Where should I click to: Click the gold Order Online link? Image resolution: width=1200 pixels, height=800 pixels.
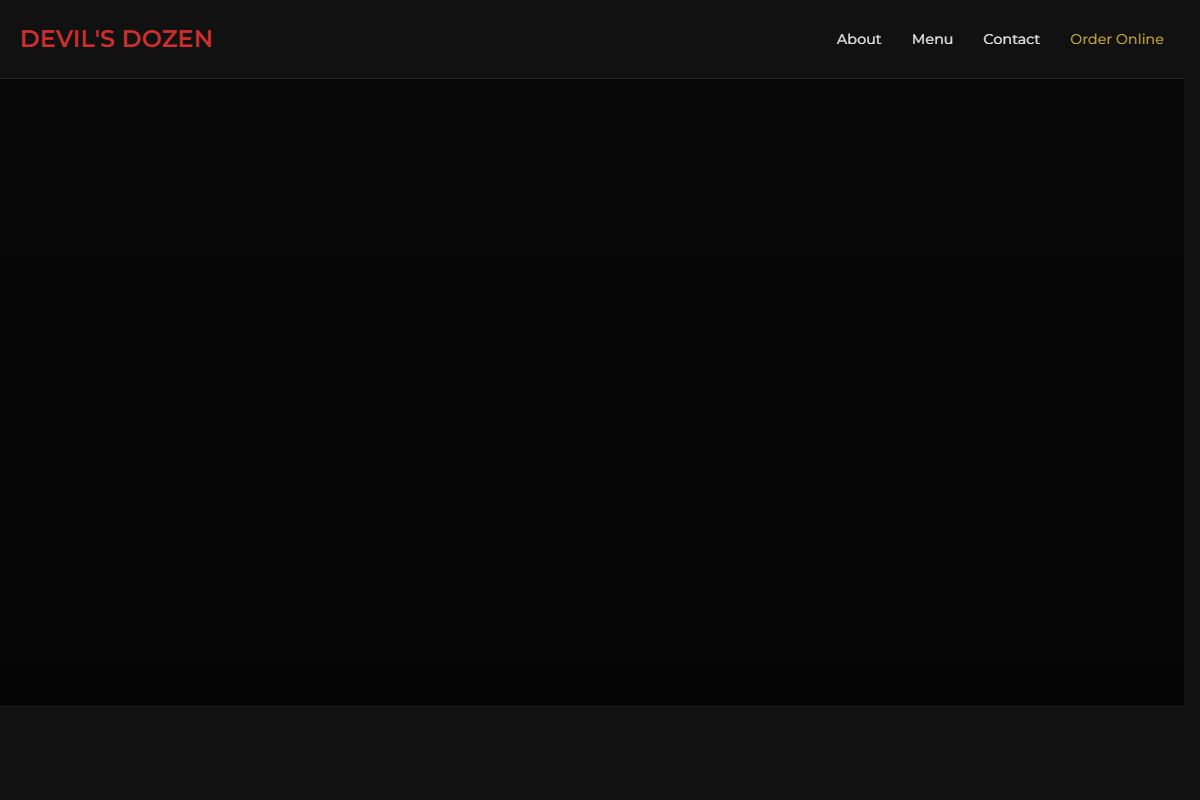[1116, 39]
